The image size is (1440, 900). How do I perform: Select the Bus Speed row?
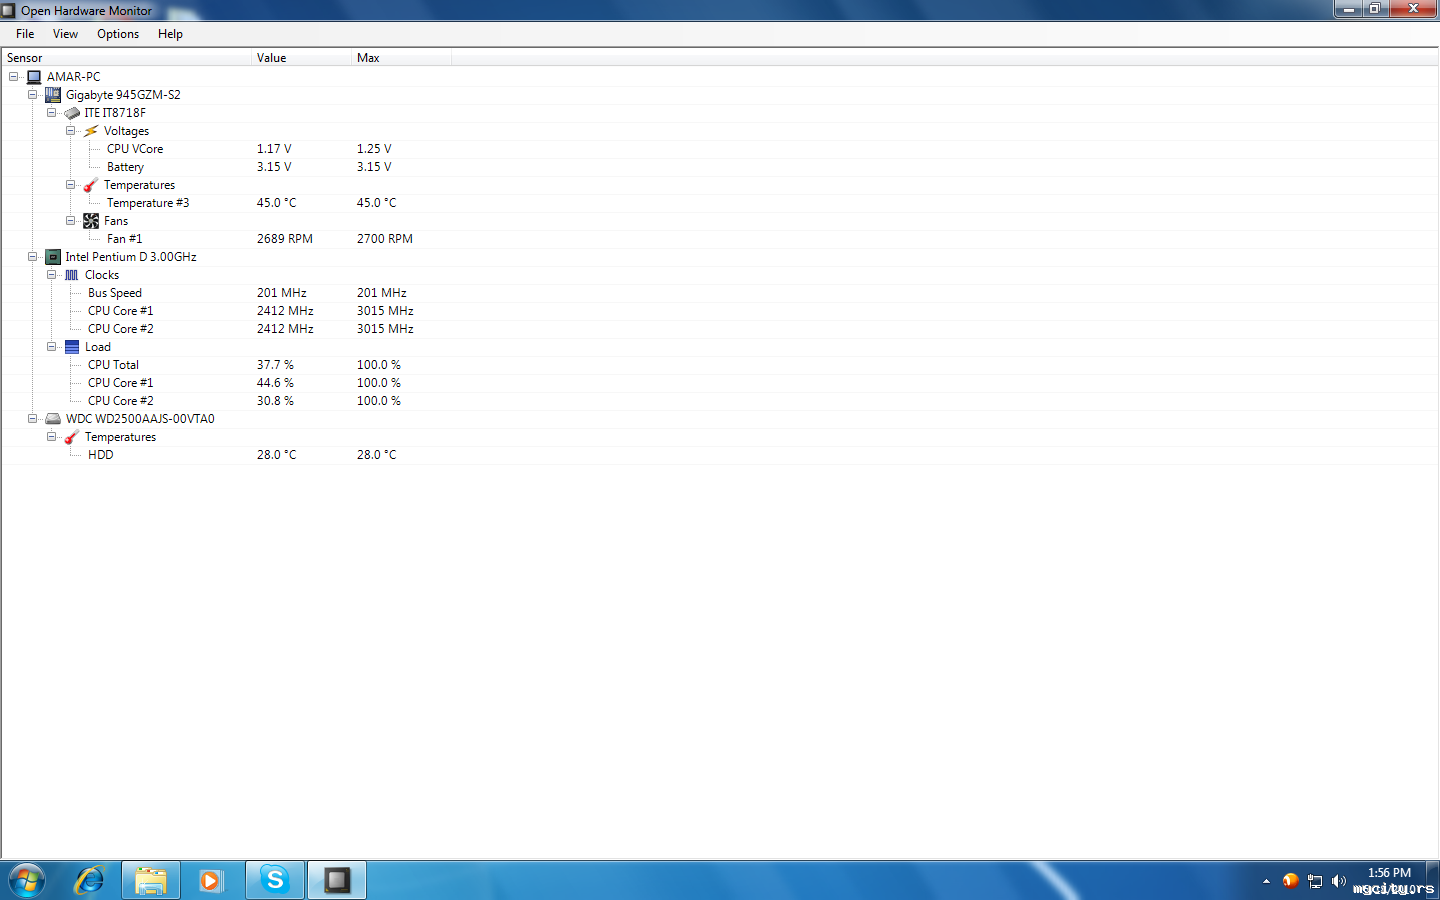720,293
